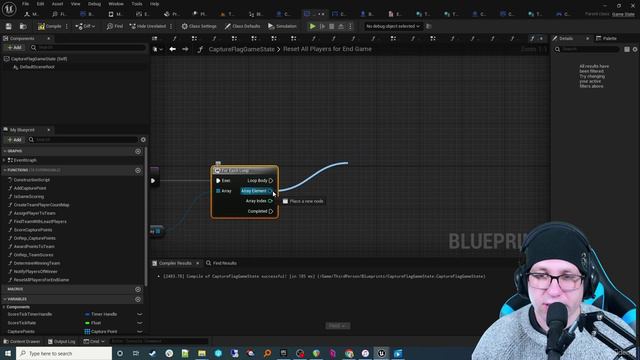This screenshot has width=640, height=360.
Task: Browse to asset in Content Browser
Action: coord(23,26)
